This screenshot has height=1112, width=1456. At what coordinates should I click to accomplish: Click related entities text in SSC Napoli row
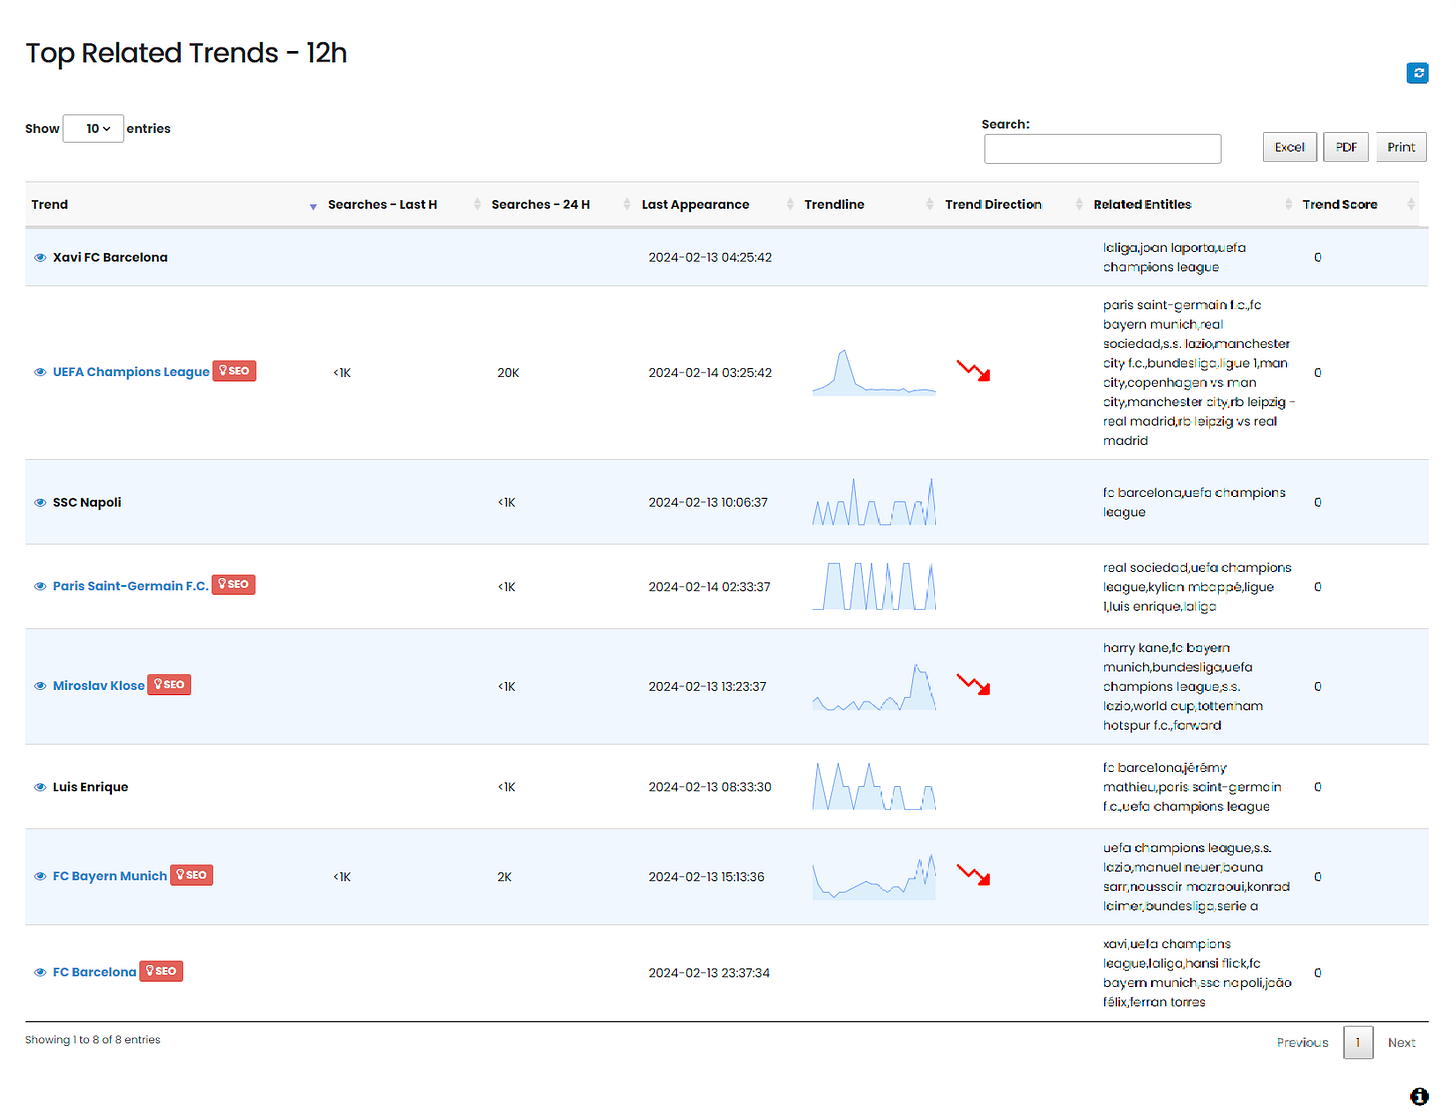pos(1194,503)
